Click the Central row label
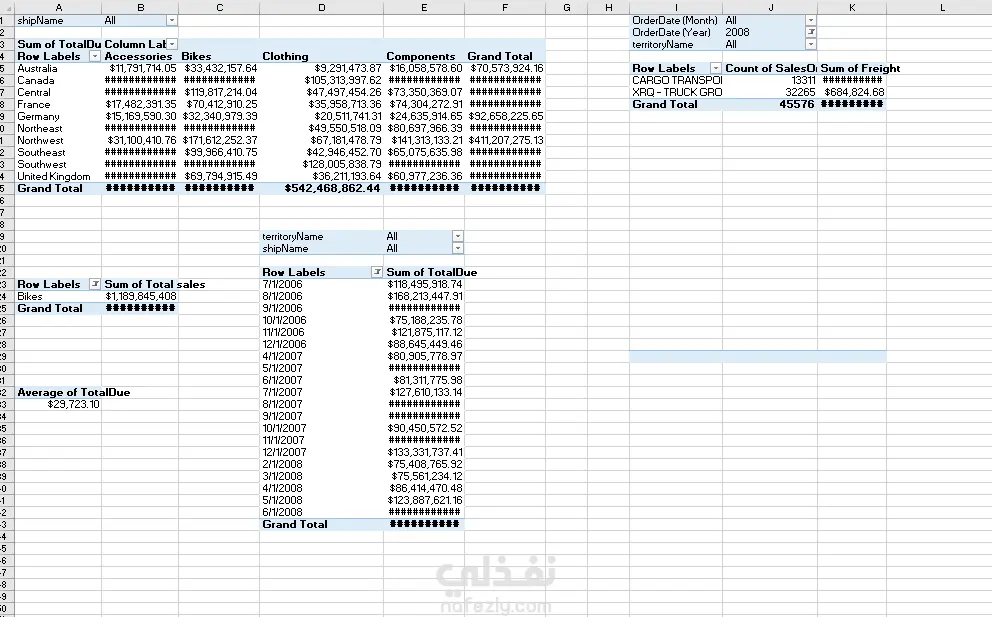992x617 pixels. click(x=34, y=92)
